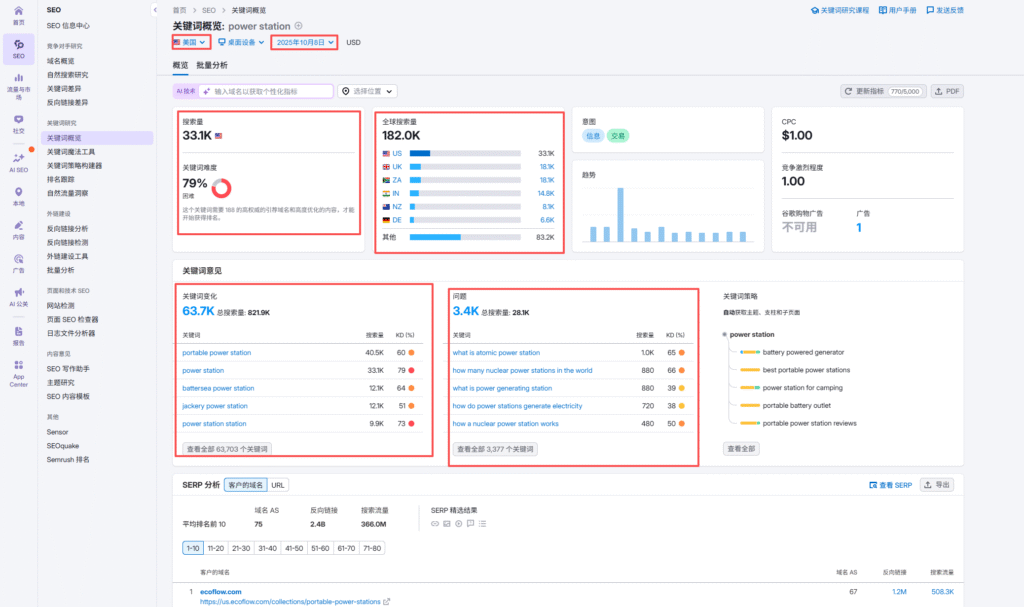Open the App Center grid icon
The width and height of the screenshot is (1024, 607).
(x=18, y=369)
